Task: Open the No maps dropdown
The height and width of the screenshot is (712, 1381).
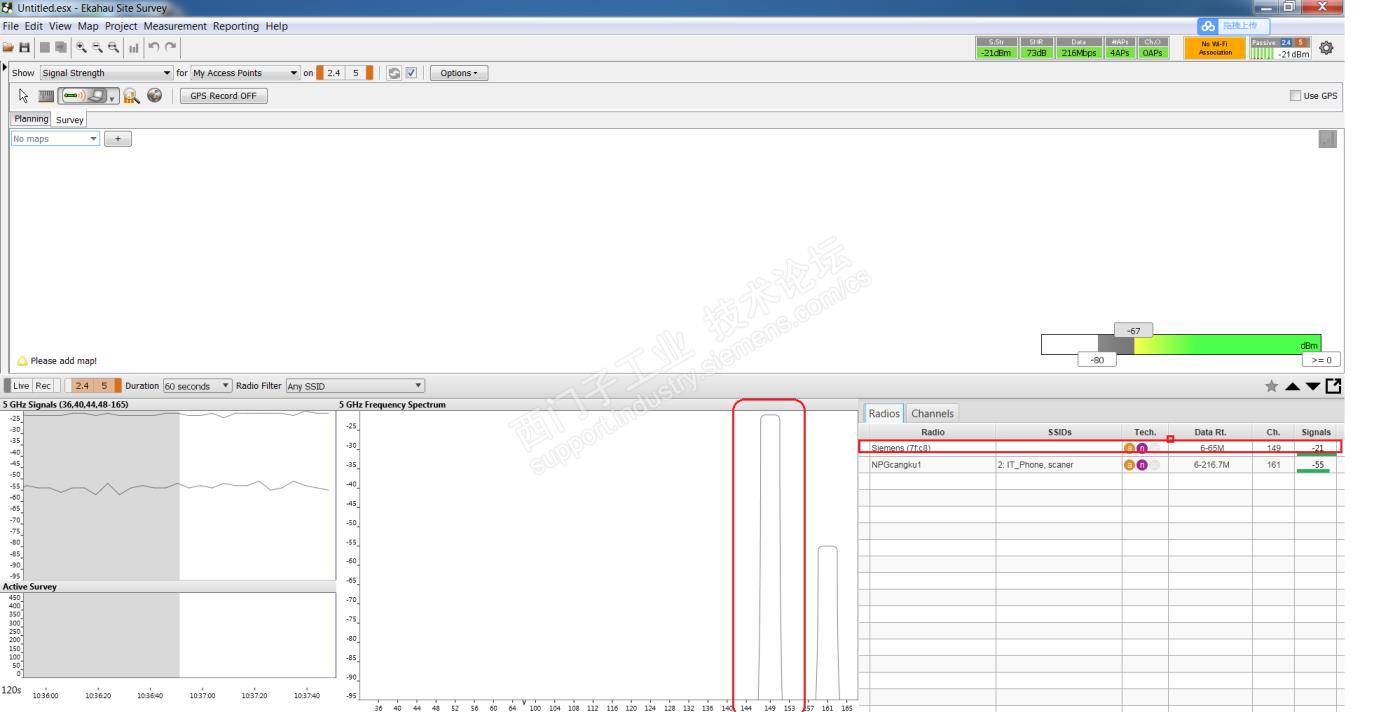Action: click(x=55, y=139)
